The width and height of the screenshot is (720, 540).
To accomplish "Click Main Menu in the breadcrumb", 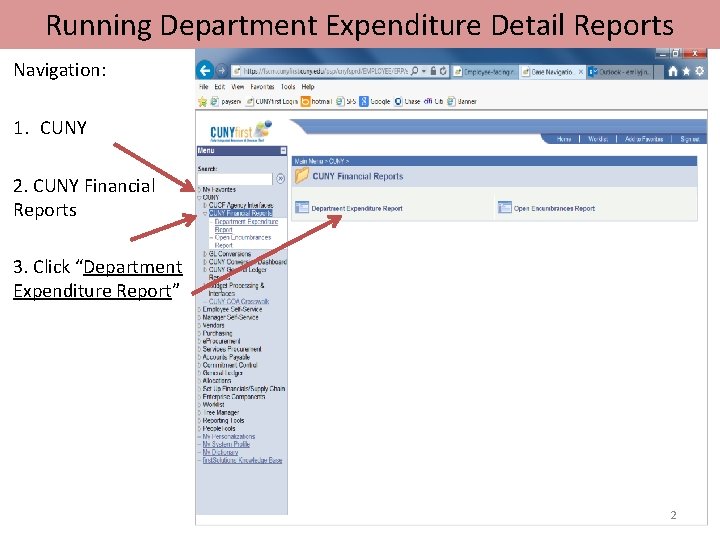I will point(309,161).
